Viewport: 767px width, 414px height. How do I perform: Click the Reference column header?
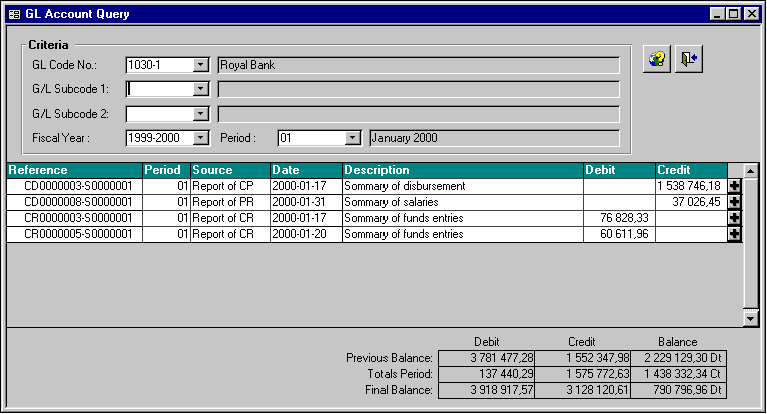tap(73, 170)
